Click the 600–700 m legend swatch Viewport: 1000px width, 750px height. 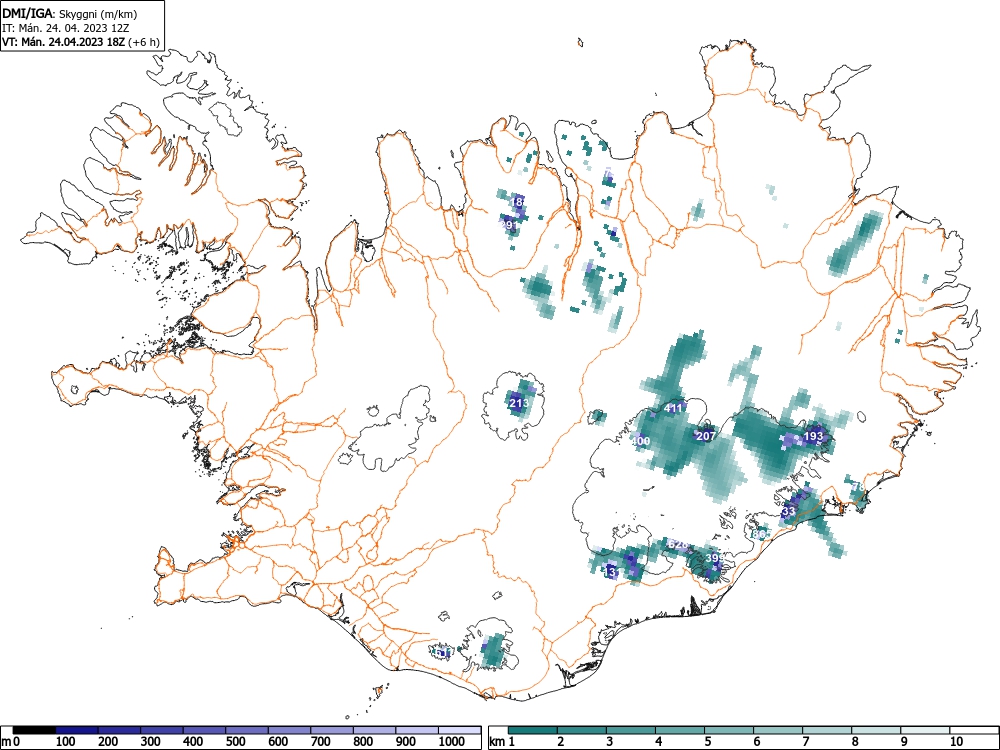[x=290, y=730]
